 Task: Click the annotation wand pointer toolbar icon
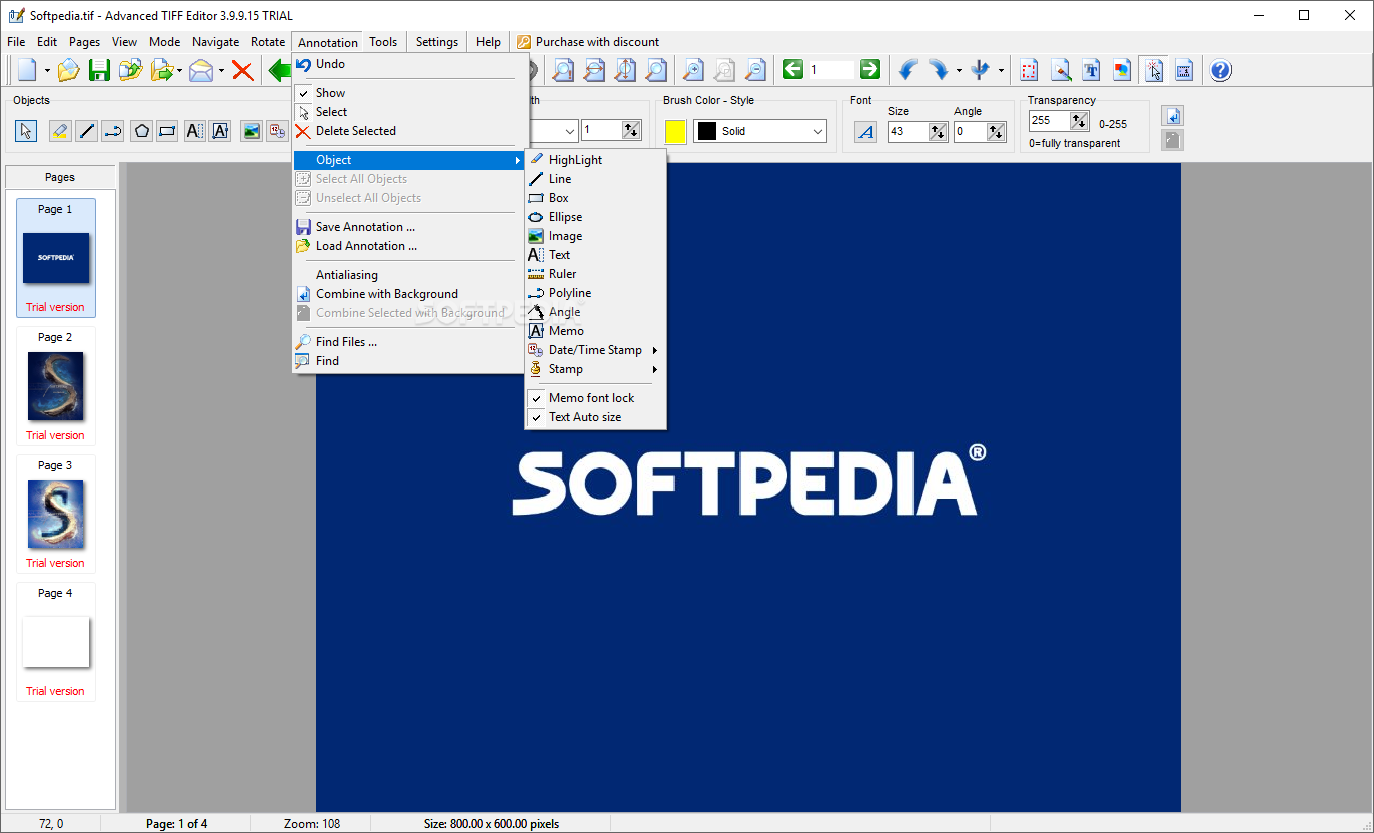1153,70
